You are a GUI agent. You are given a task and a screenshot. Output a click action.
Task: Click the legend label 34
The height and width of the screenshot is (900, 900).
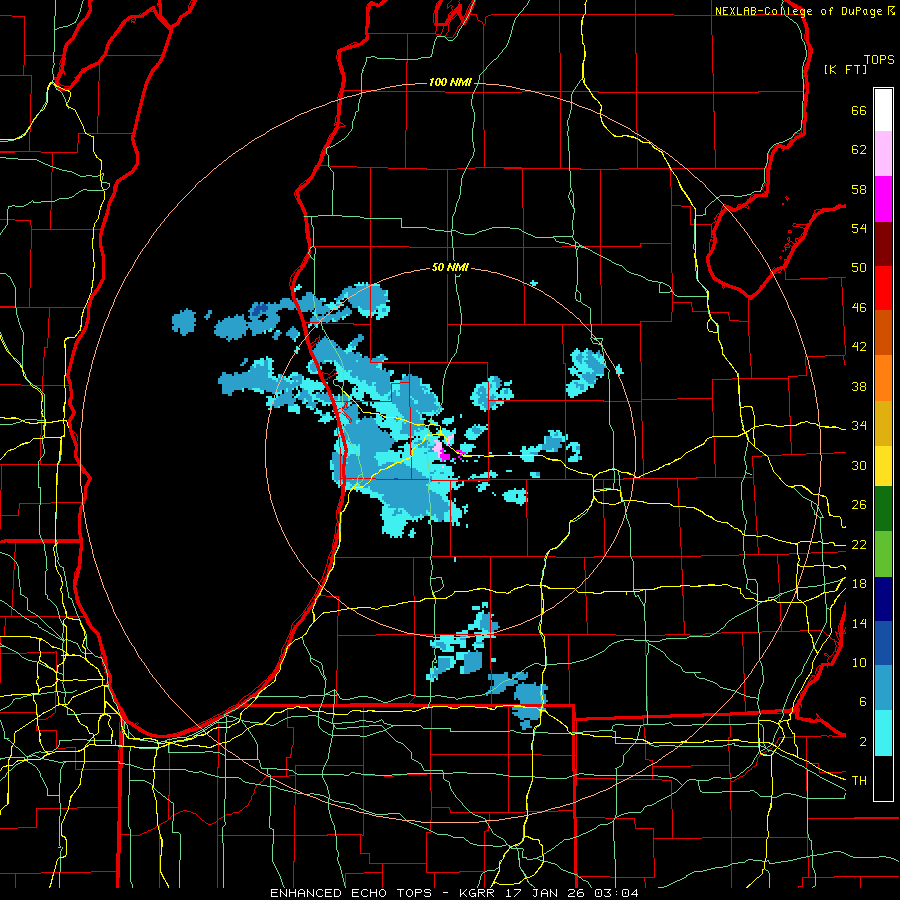pos(859,426)
